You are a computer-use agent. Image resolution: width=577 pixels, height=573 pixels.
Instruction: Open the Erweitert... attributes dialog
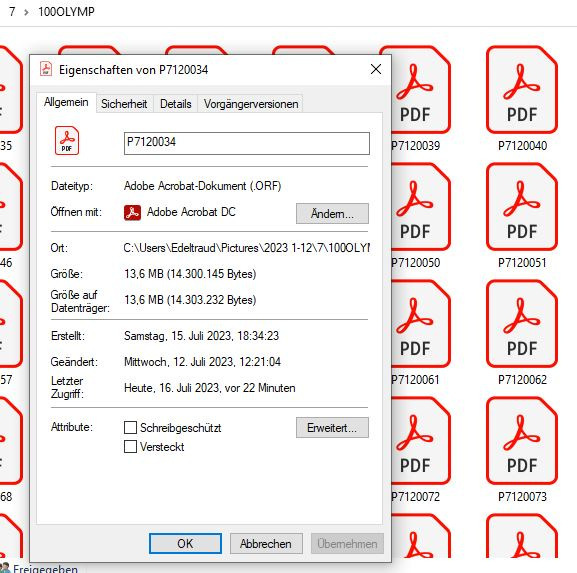click(x=332, y=428)
